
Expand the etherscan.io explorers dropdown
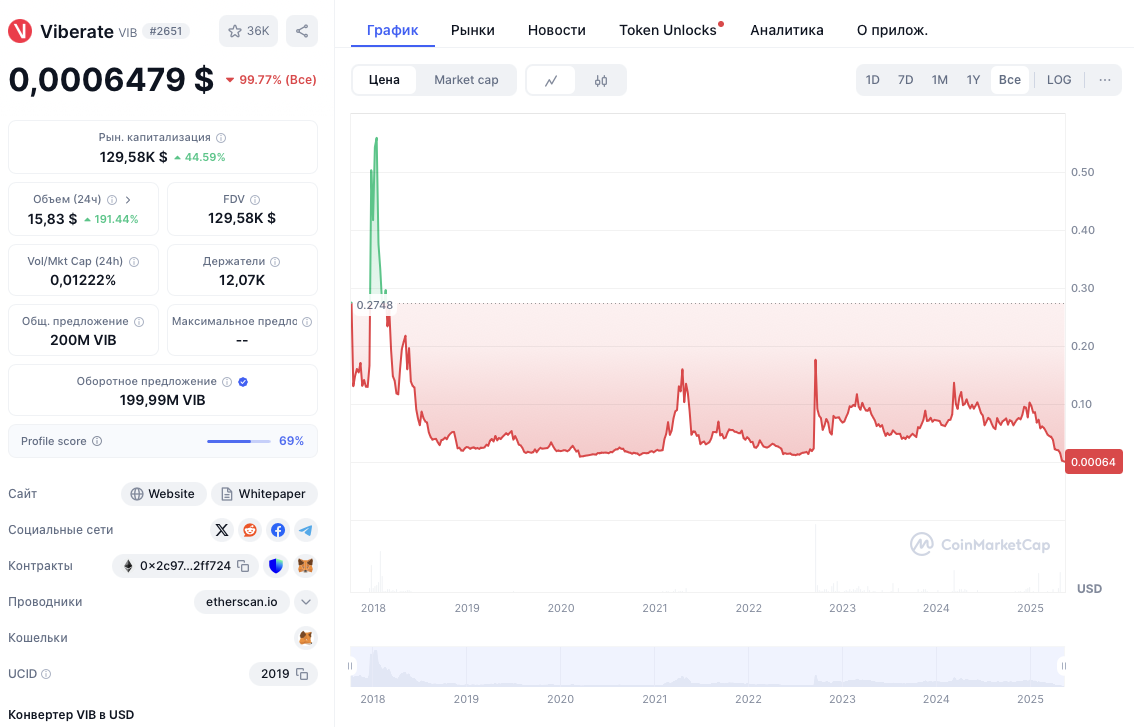click(306, 601)
